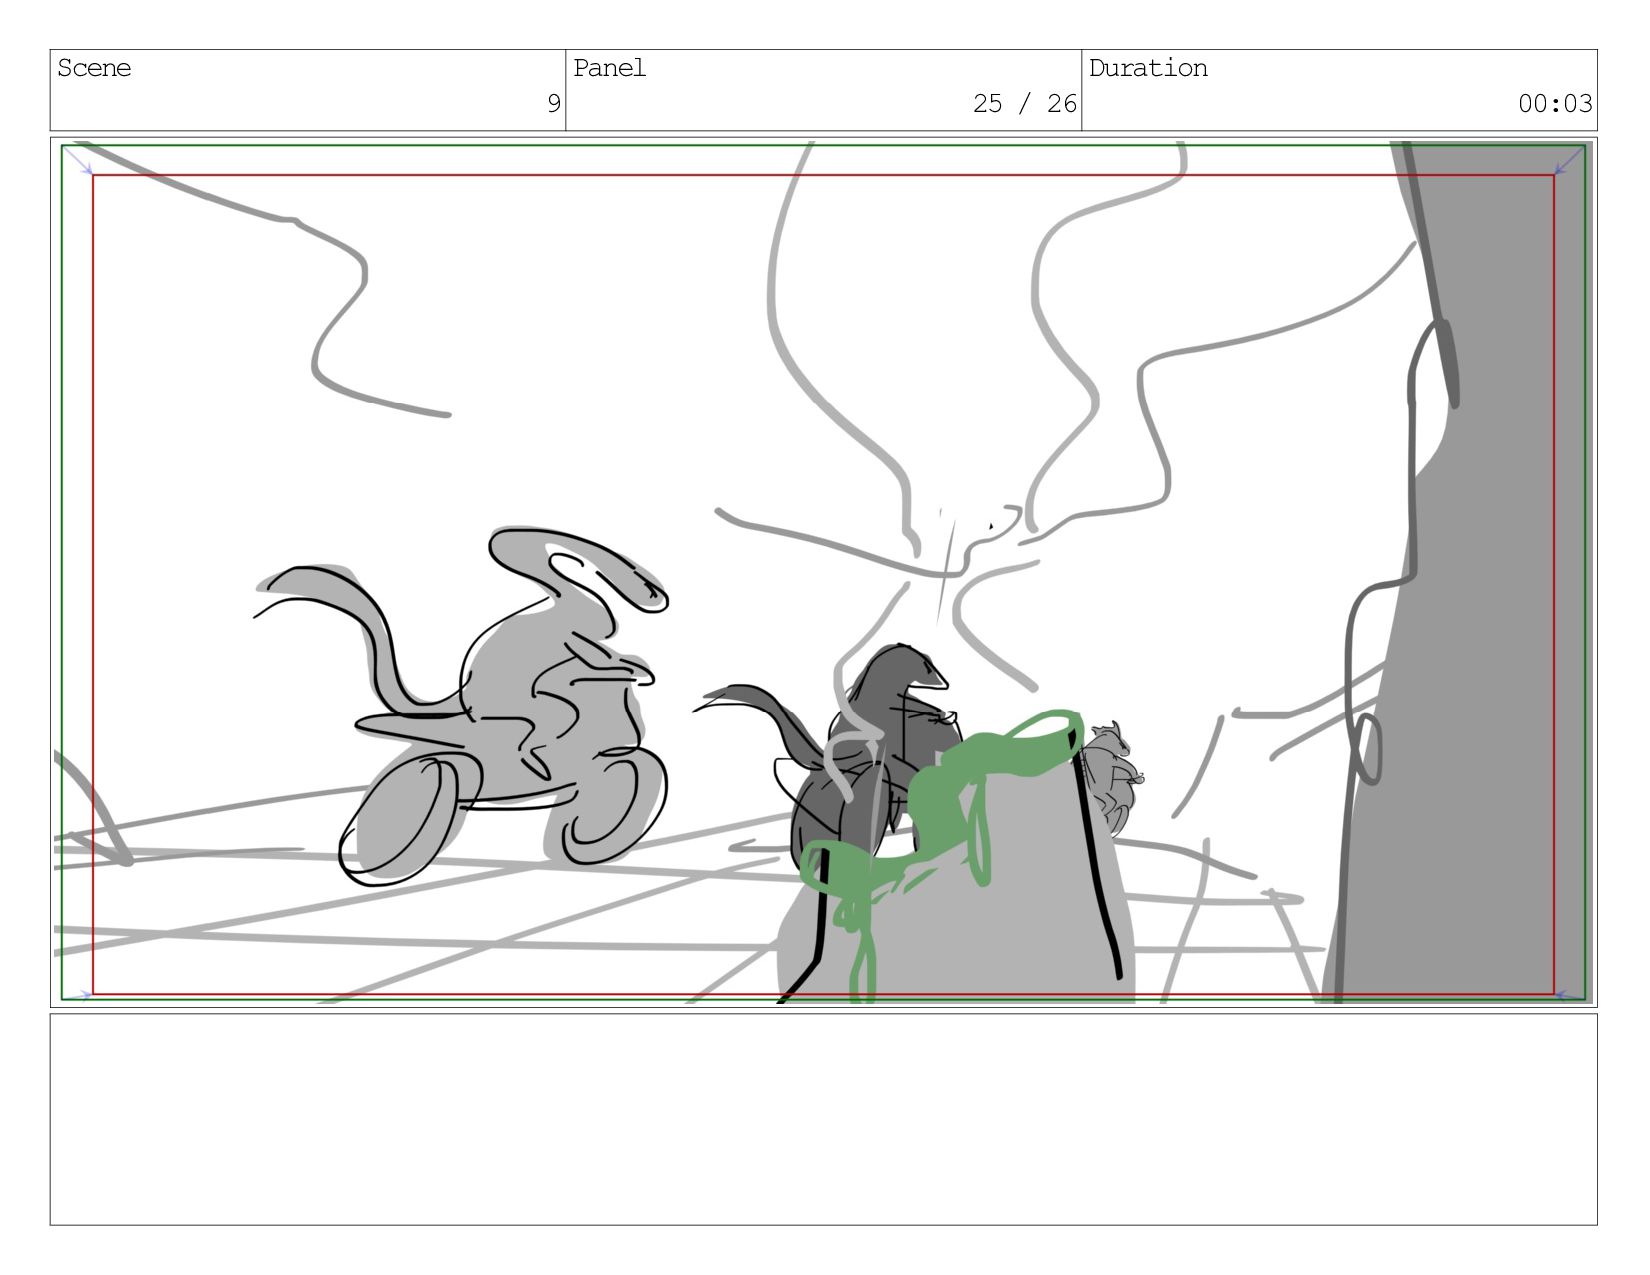Image resolution: width=1650 pixels, height=1275 pixels.
Task: Click the empty notes box below panel
Action: (x=823, y=1119)
